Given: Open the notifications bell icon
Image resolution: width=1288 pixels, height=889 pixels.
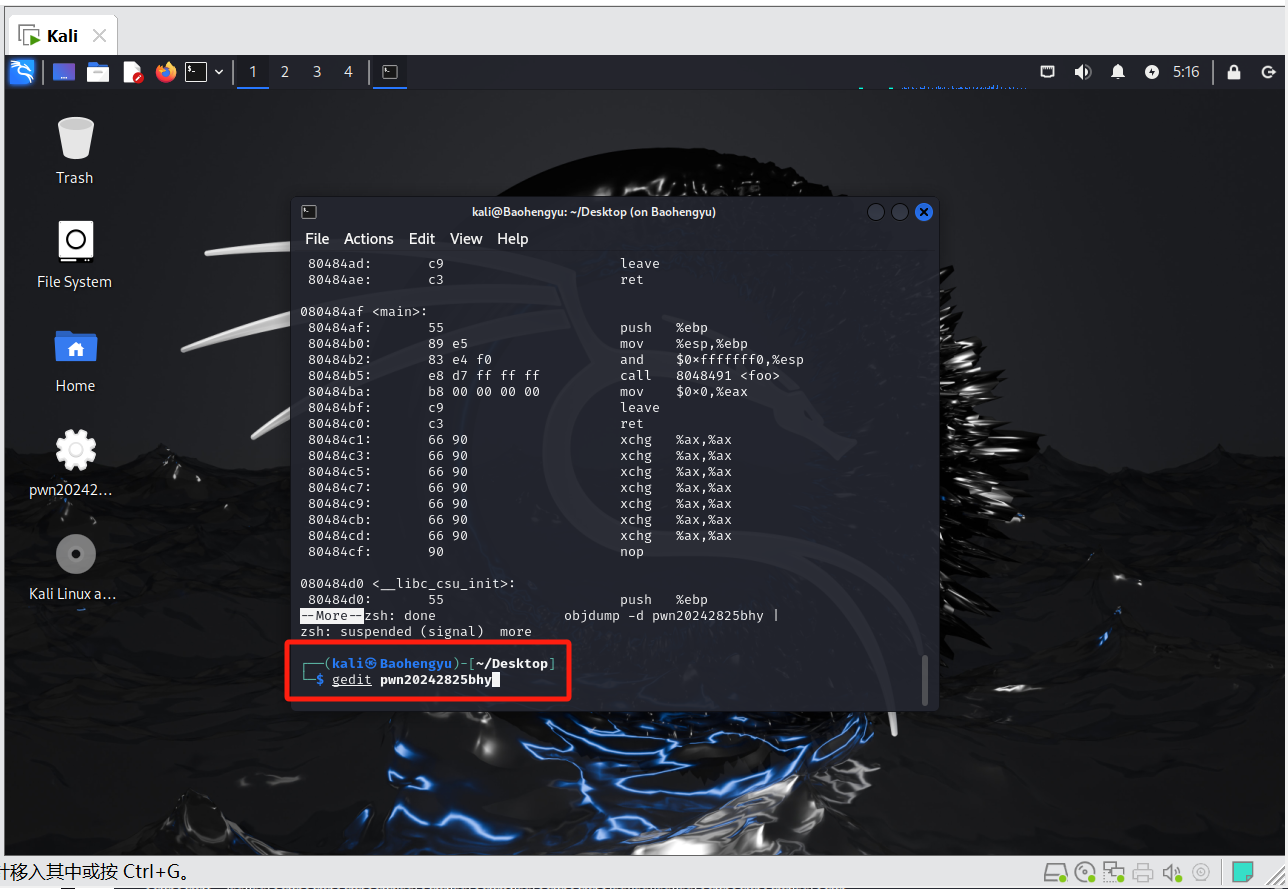Looking at the screenshot, I should 1118,72.
